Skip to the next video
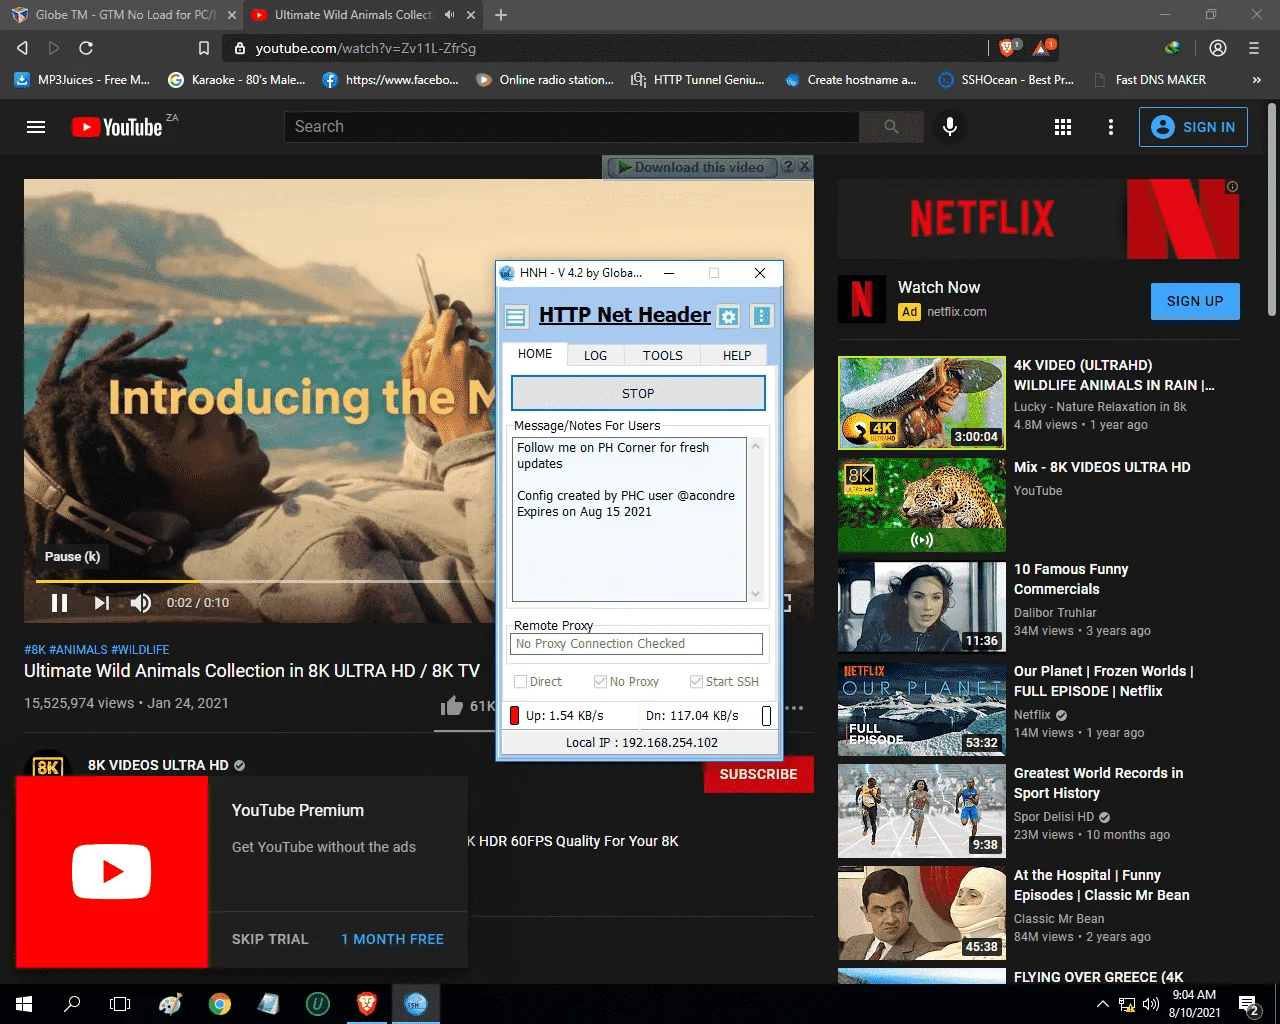Screen dimensions: 1280x1024 (x=101, y=602)
